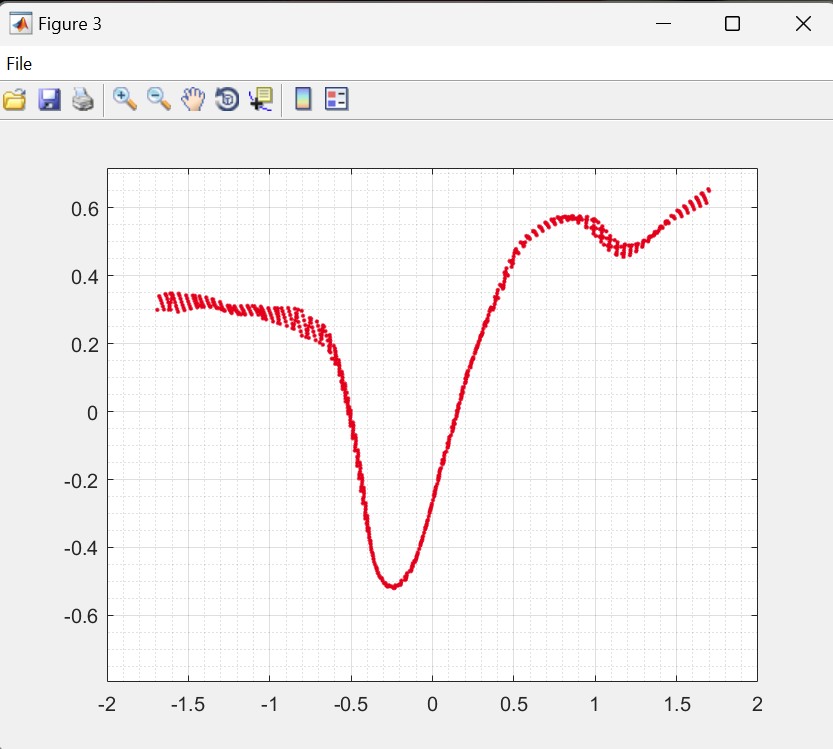
Task: Enable the Rotate 3D tool
Action: click(x=227, y=99)
